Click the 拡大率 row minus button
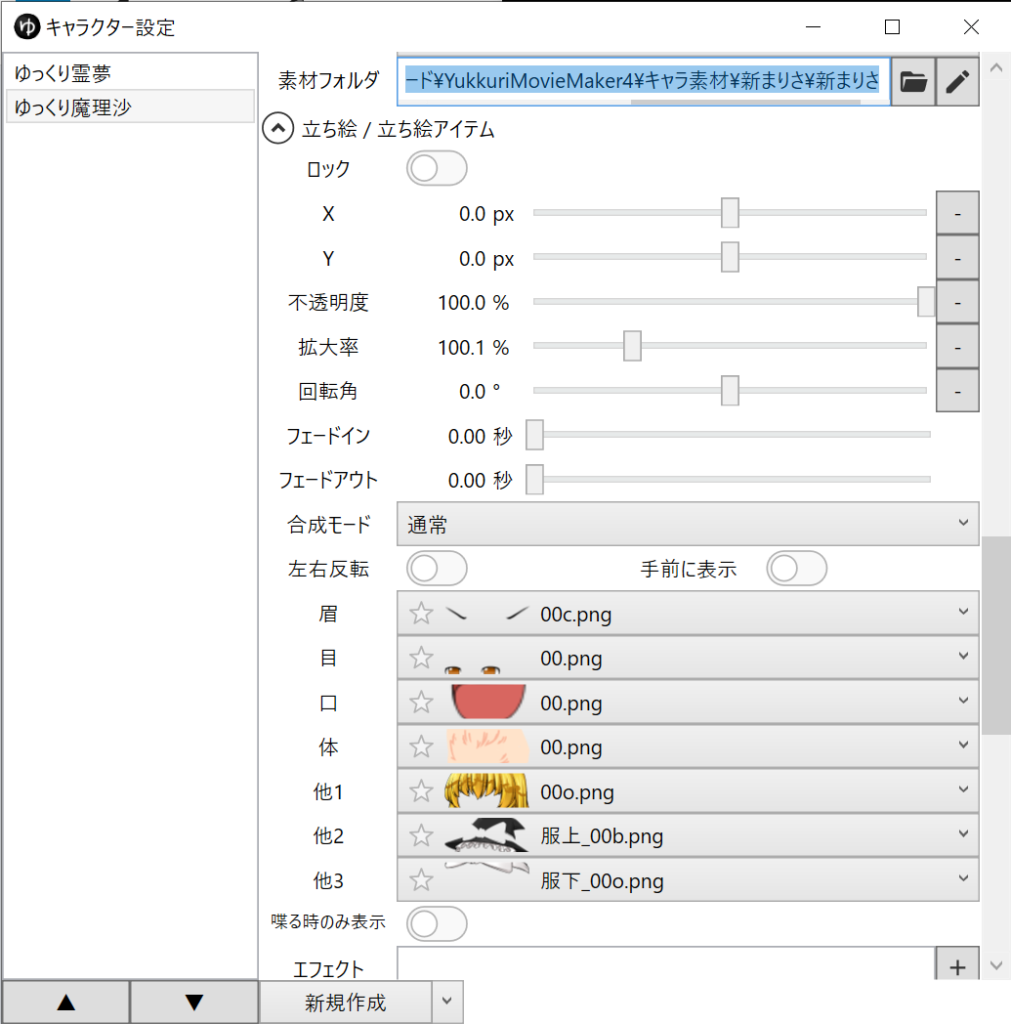The width and height of the screenshot is (1011, 1024). pos(957,347)
